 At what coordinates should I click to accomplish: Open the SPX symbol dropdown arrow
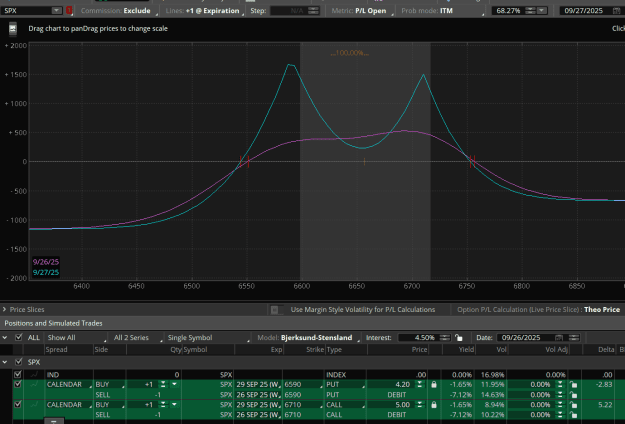click(57, 11)
